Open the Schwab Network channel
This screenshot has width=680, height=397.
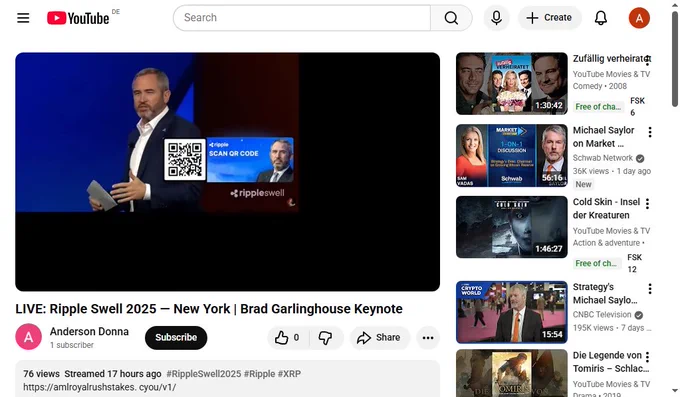tap(603, 158)
